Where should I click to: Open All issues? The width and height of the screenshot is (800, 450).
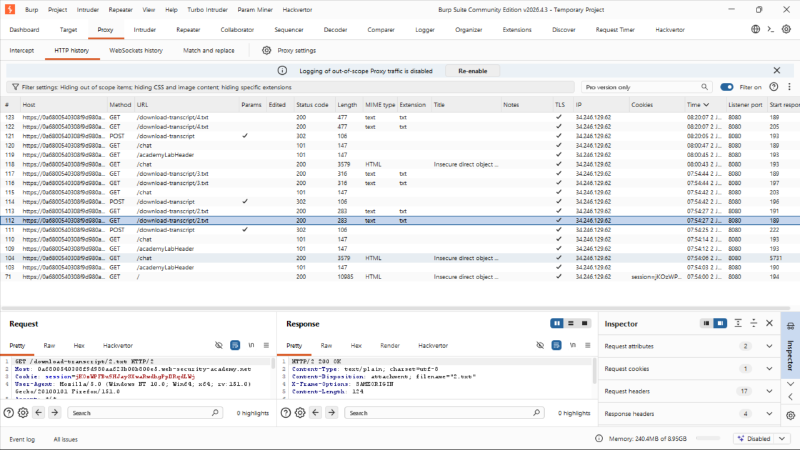(65, 439)
